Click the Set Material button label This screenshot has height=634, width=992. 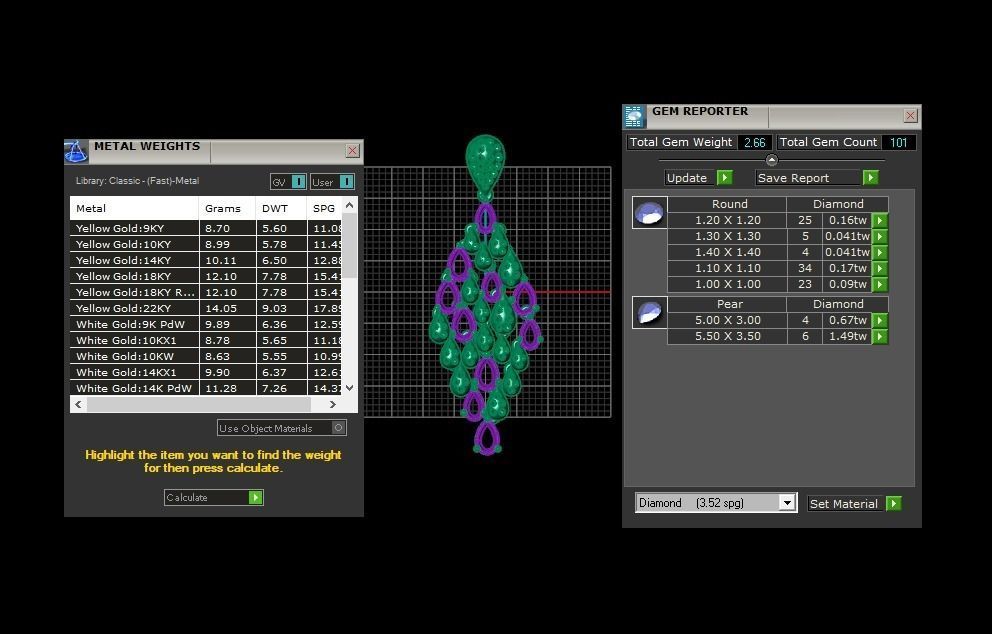pyautogui.click(x=844, y=504)
